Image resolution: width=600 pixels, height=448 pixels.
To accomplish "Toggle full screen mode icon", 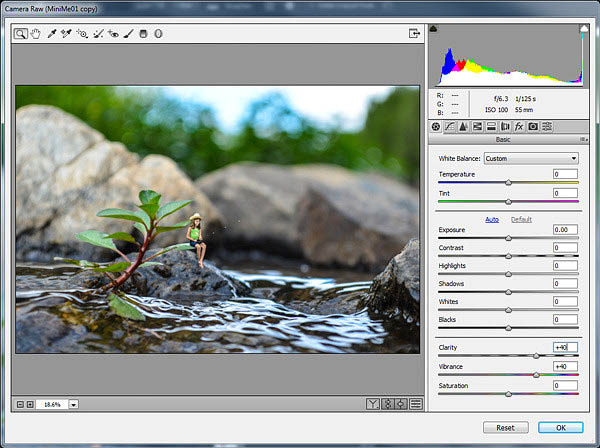I will coord(413,33).
